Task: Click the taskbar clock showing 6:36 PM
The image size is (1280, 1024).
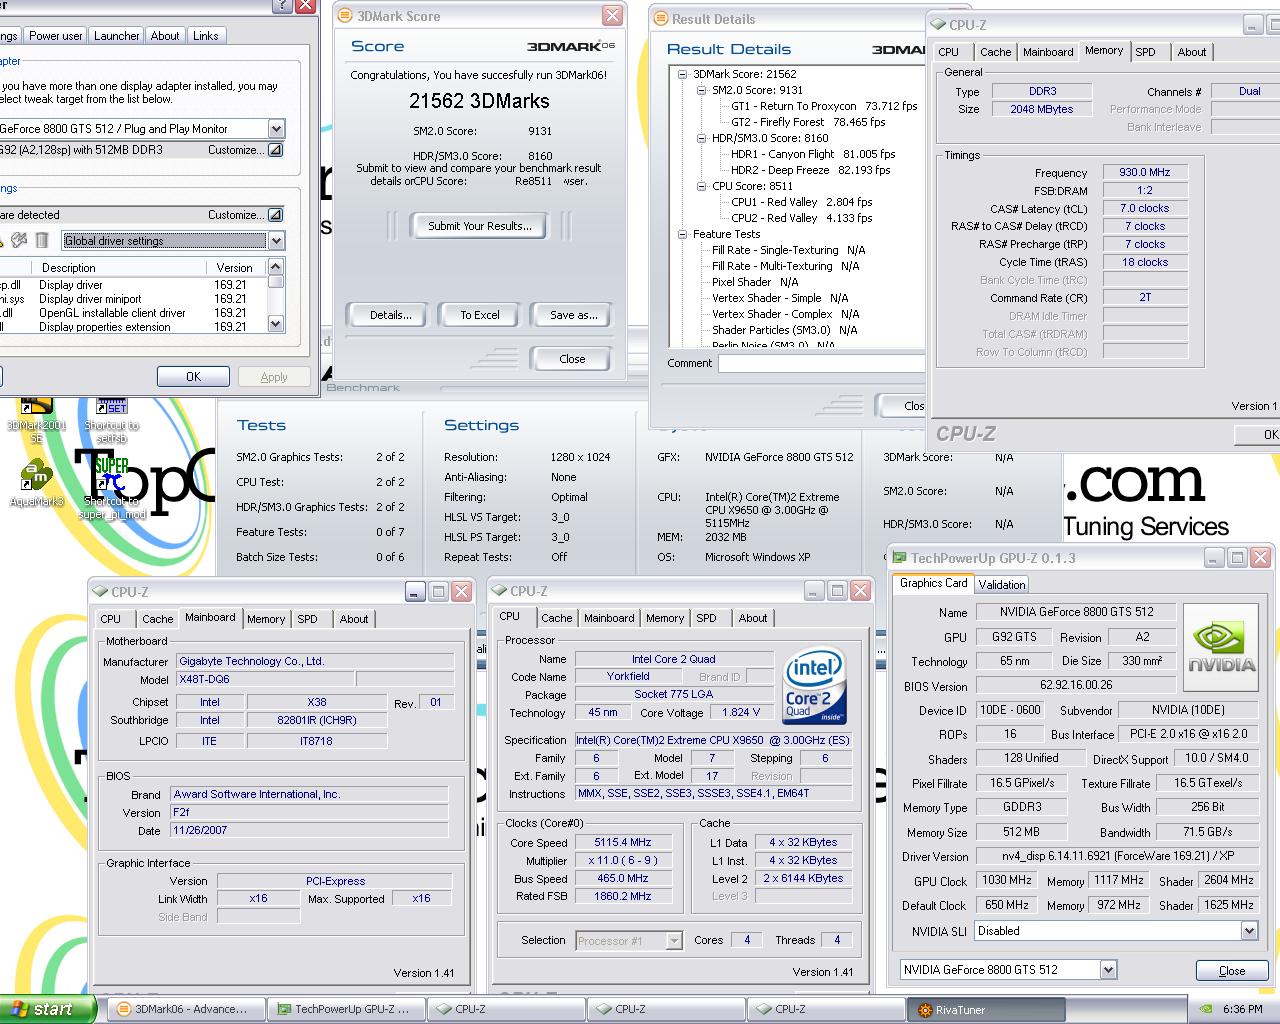Action: [1242, 1009]
